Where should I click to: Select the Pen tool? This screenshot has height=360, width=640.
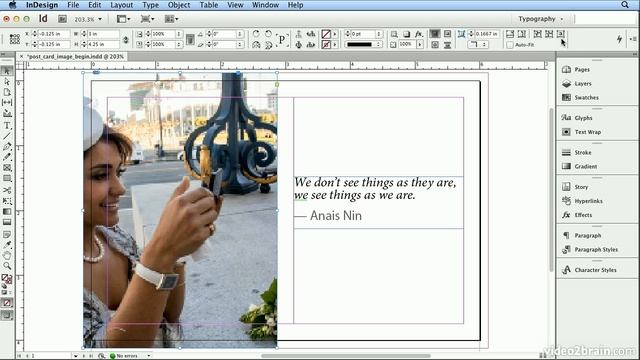[7, 147]
